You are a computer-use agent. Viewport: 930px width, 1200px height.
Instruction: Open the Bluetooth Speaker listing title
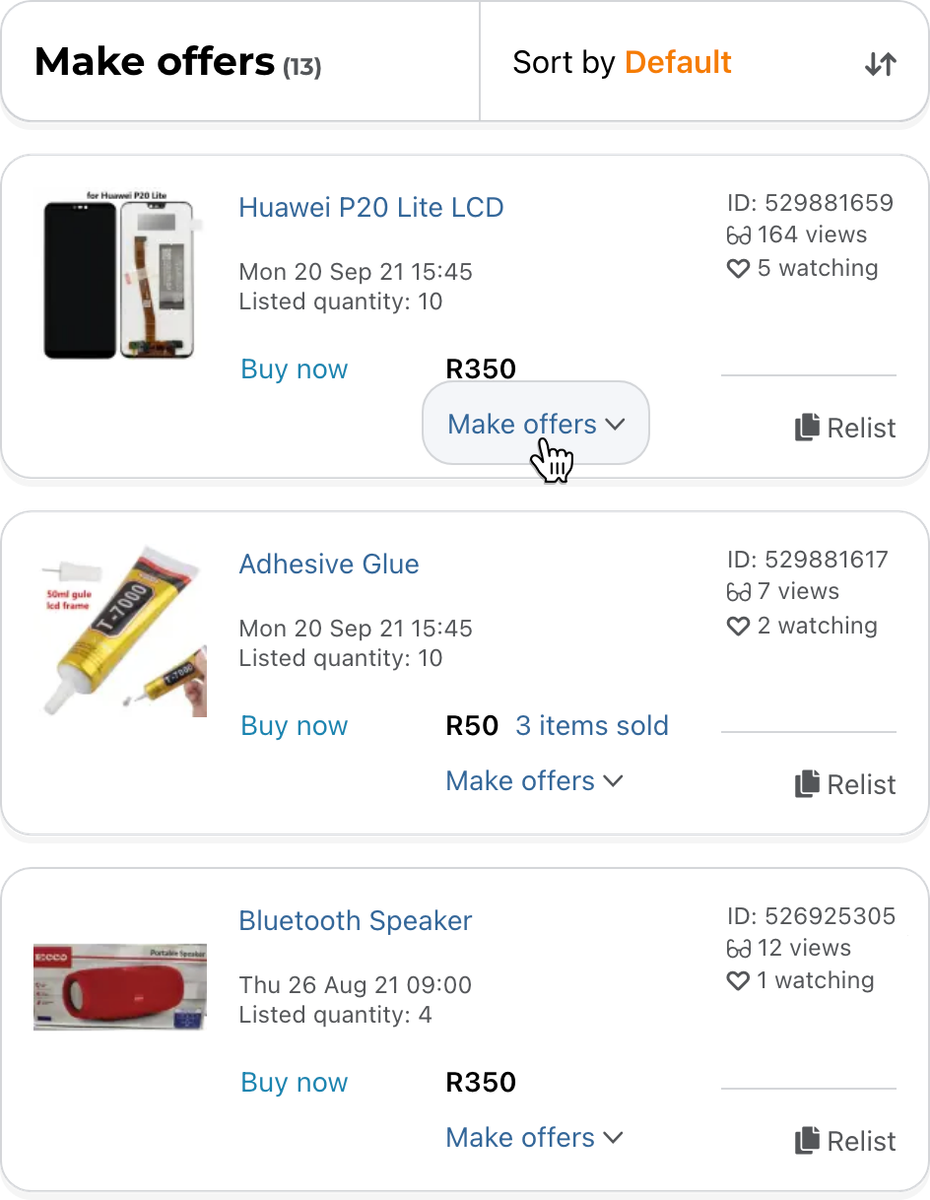pos(355,921)
